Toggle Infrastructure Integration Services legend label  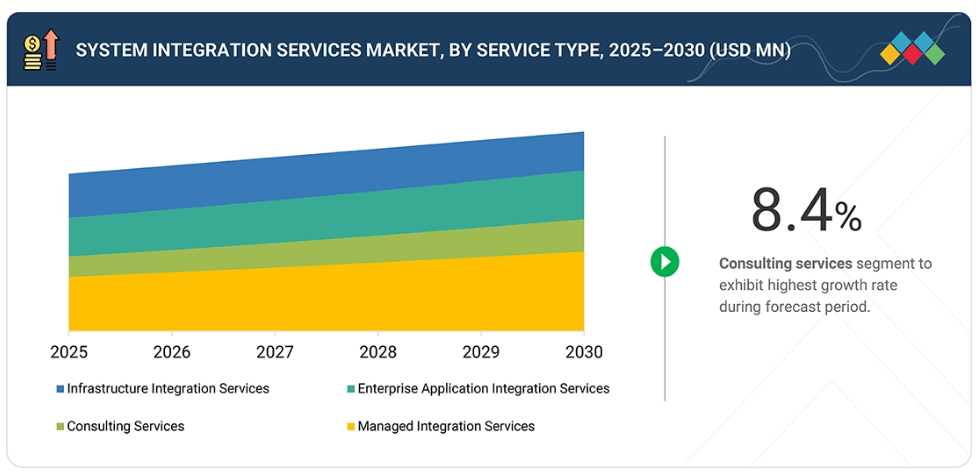pos(167,388)
